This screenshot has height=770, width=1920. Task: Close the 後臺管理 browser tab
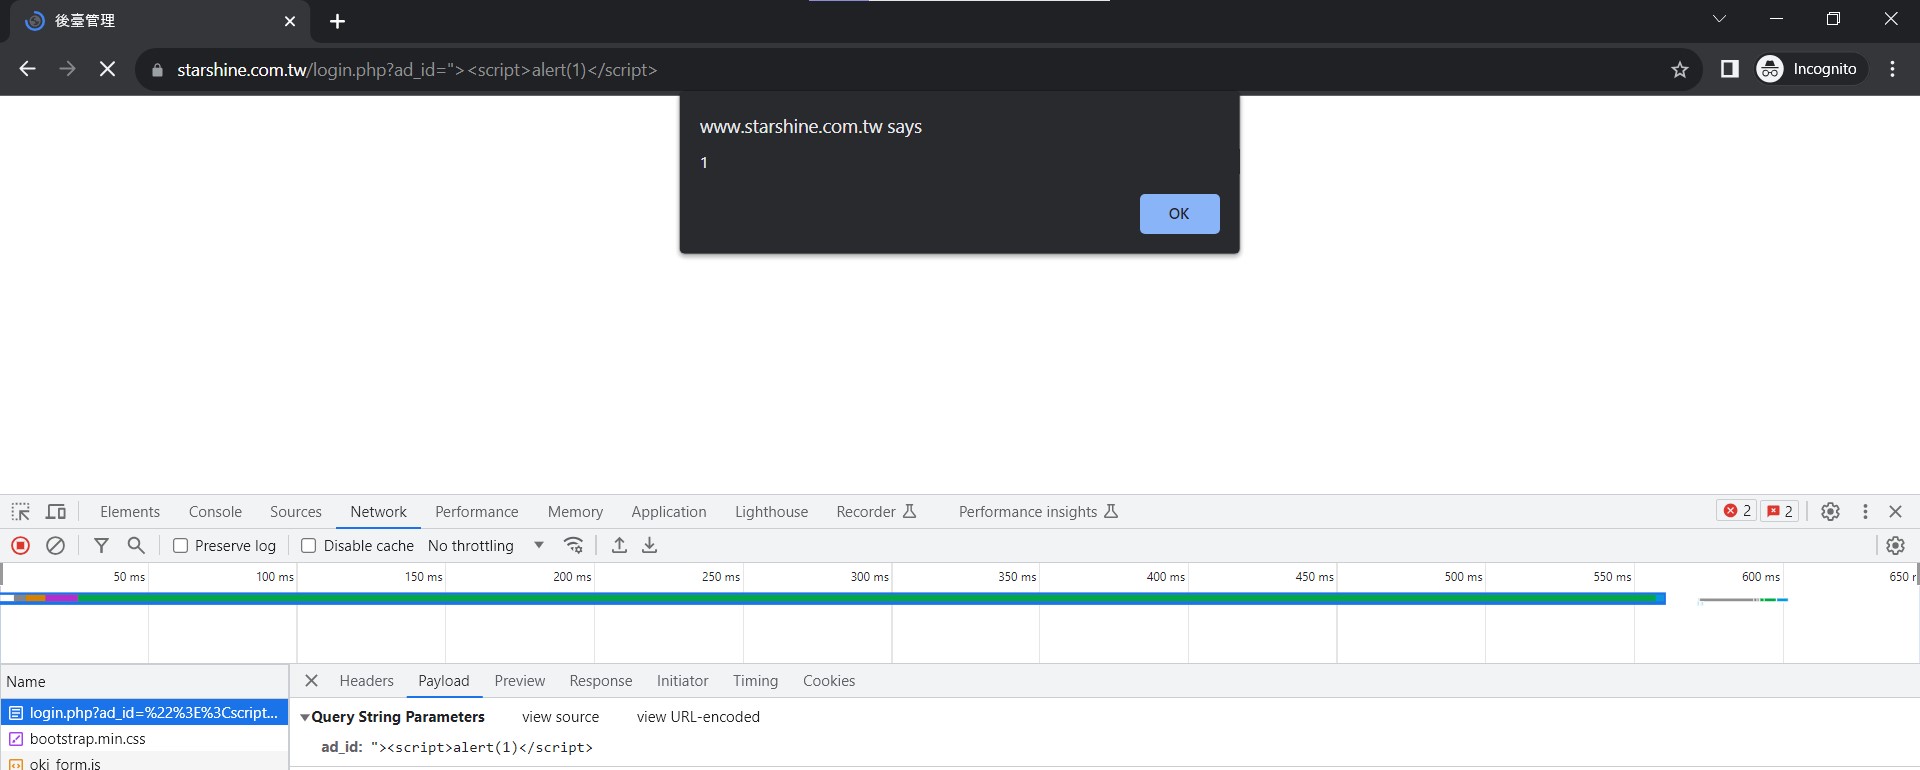click(x=290, y=21)
